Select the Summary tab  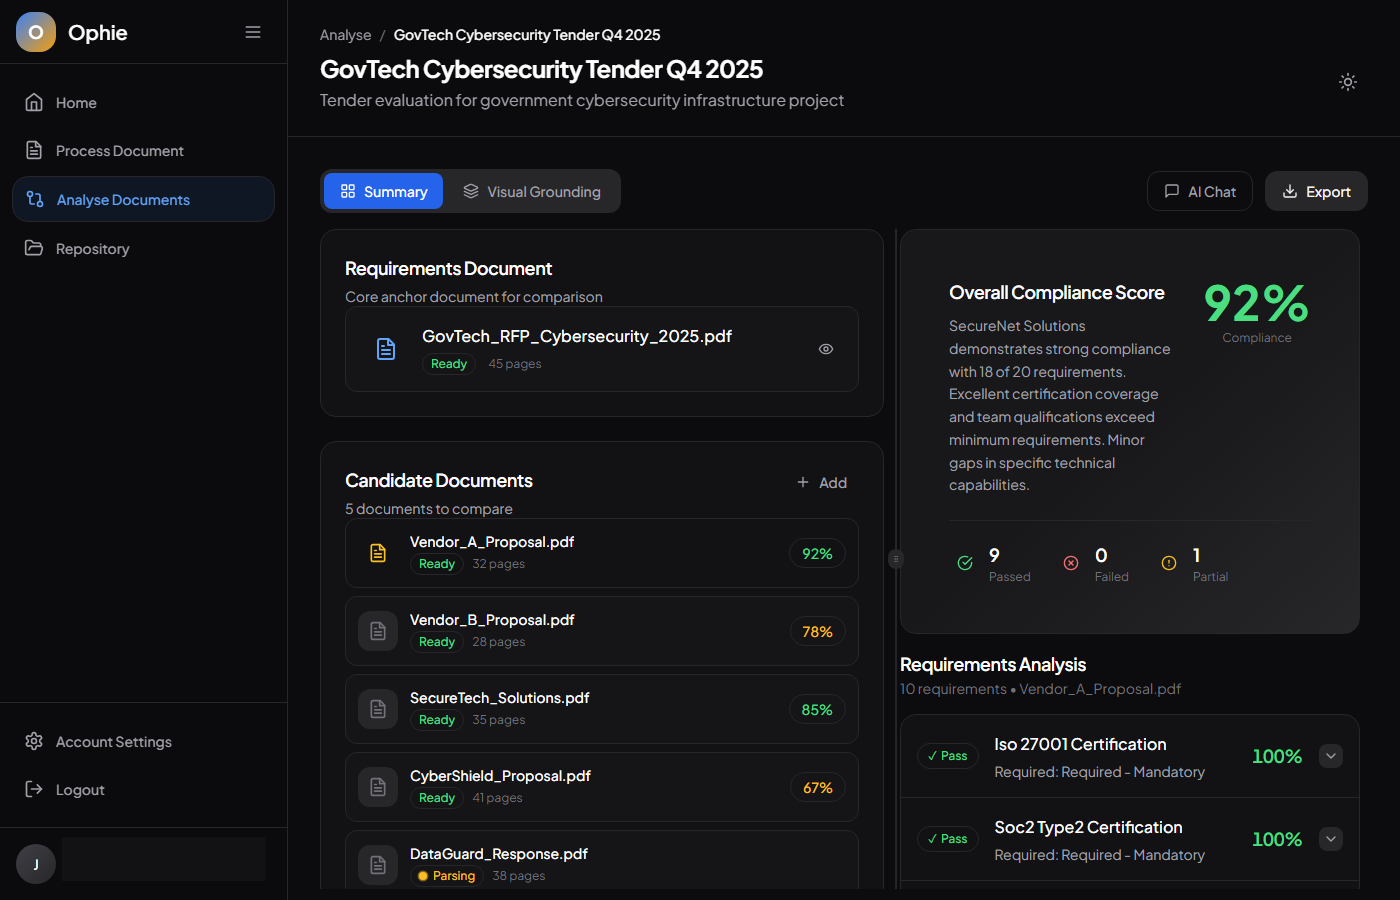click(x=383, y=191)
